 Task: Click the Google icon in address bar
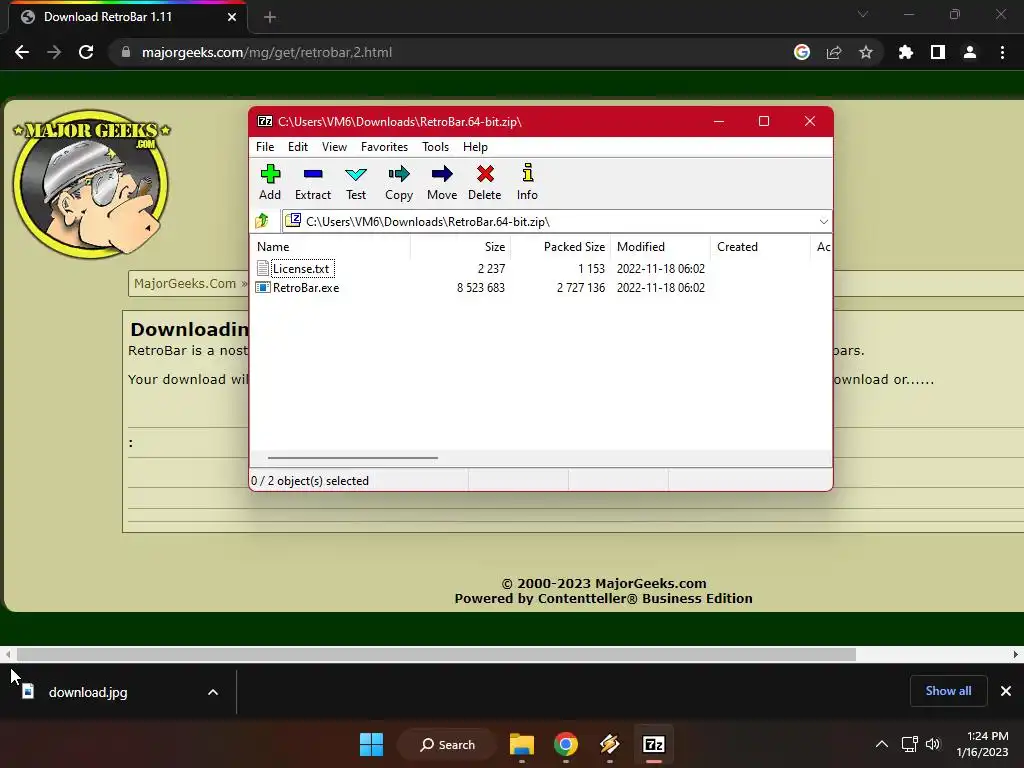click(802, 52)
